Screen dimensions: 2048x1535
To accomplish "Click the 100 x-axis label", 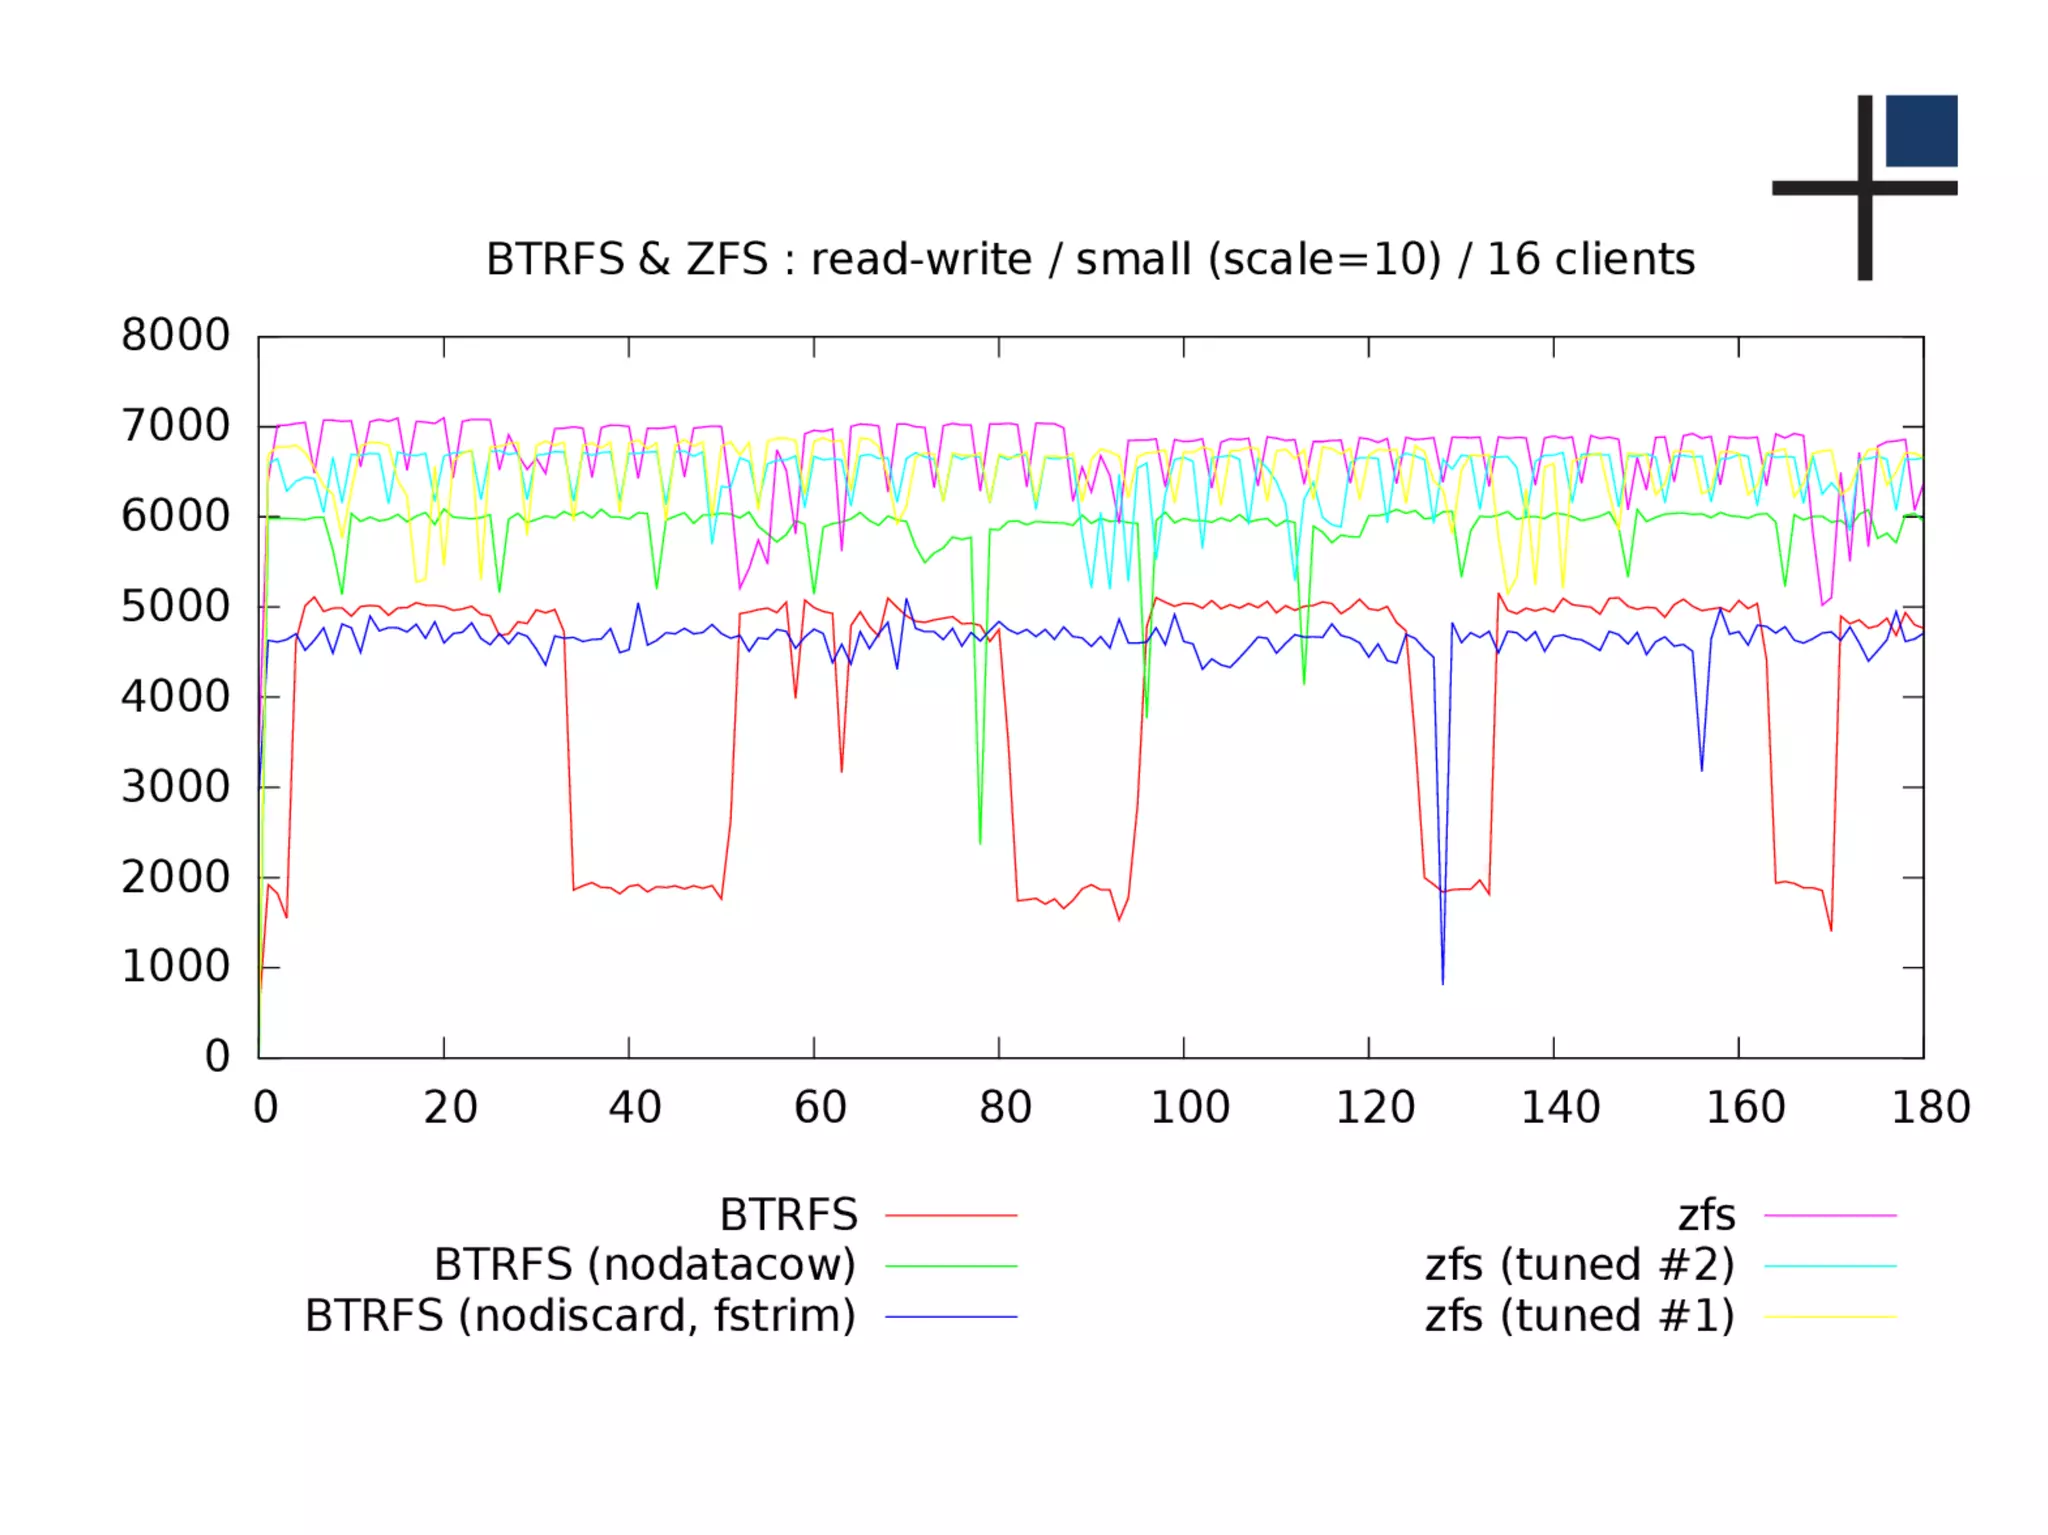I will pyautogui.click(x=1189, y=1108).
